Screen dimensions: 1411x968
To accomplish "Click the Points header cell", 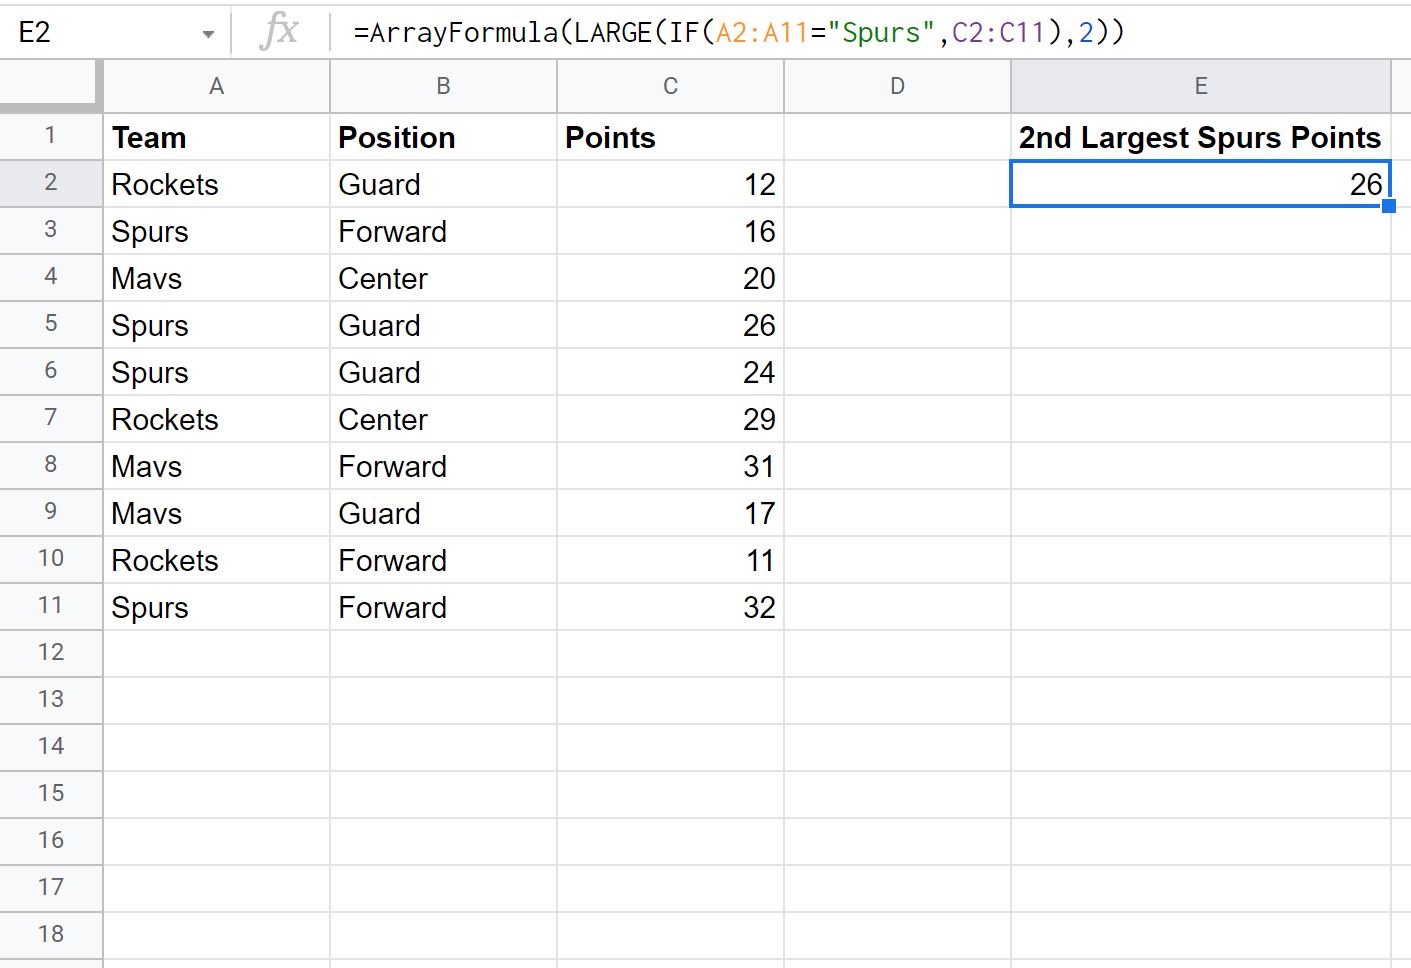I will (x=671, y=137).
